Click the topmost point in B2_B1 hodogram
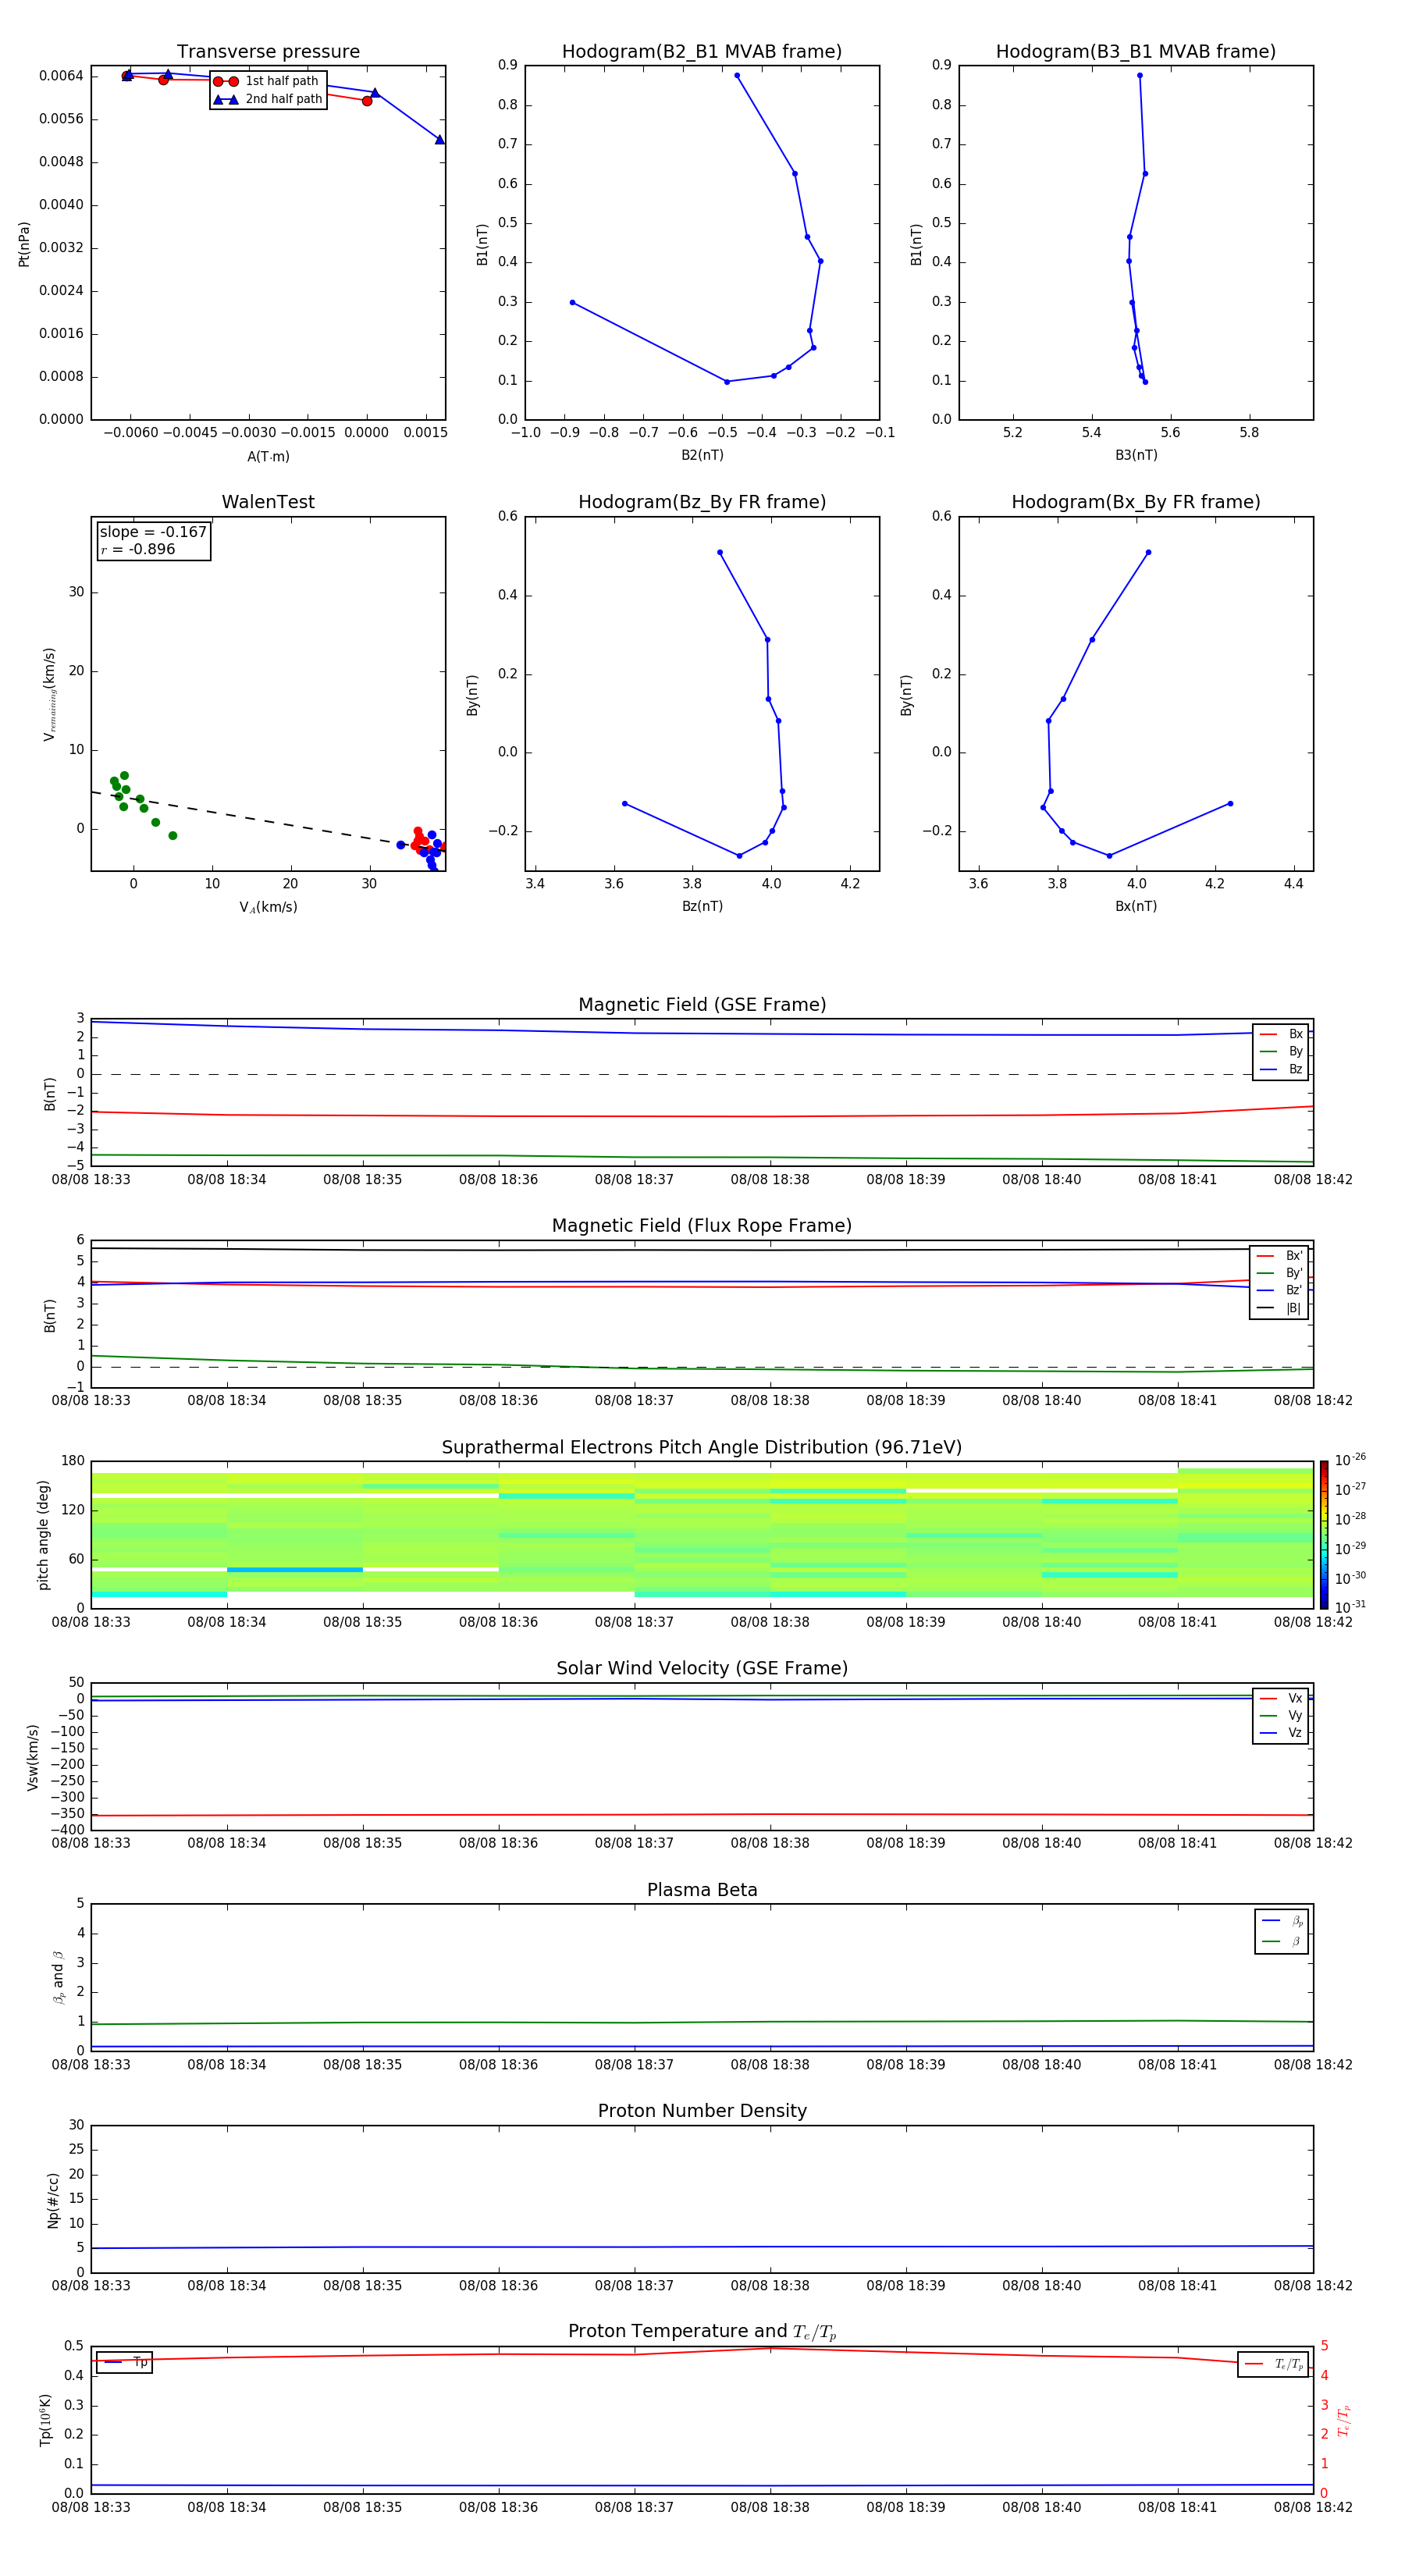 pyautogui.click(x=737, y=76)
